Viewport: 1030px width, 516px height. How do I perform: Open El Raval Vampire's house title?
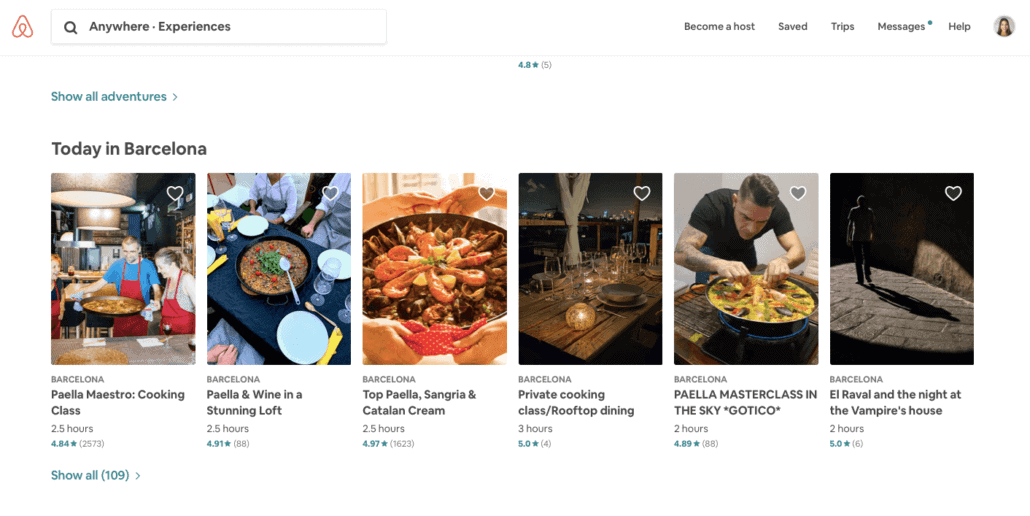pyautogui.click(x=895, y=402)
